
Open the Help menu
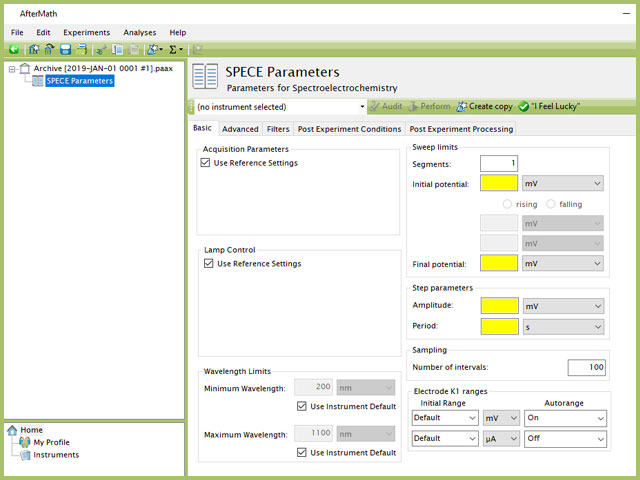pos(178,32)
